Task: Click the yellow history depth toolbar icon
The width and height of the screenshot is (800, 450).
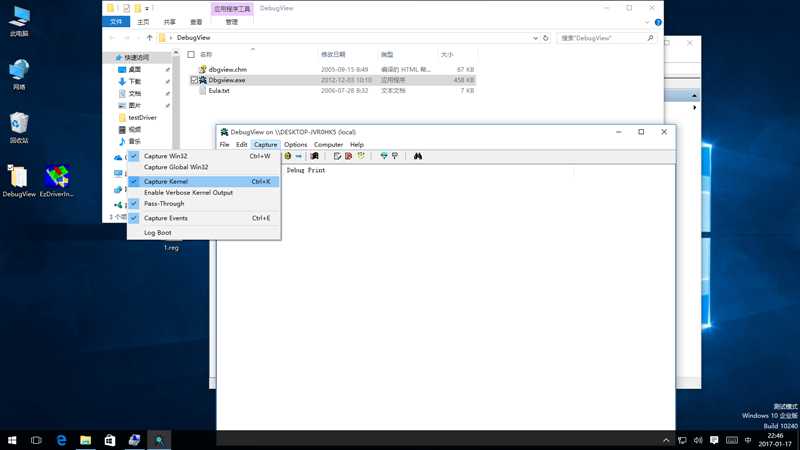Action: [361, 156]
